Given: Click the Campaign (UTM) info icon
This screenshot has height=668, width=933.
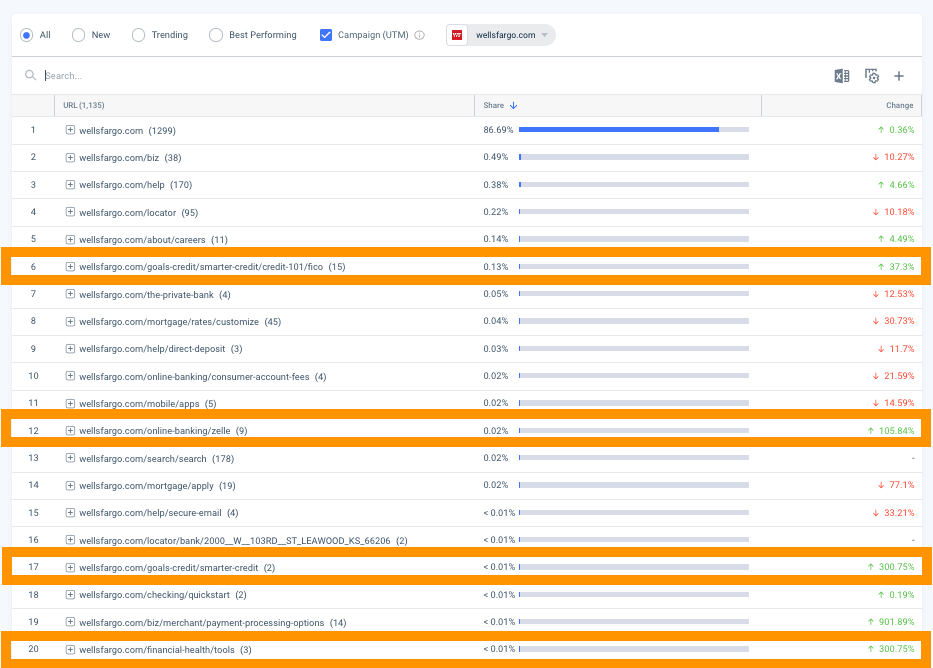Looking at the screenshot, I should 419,35.
